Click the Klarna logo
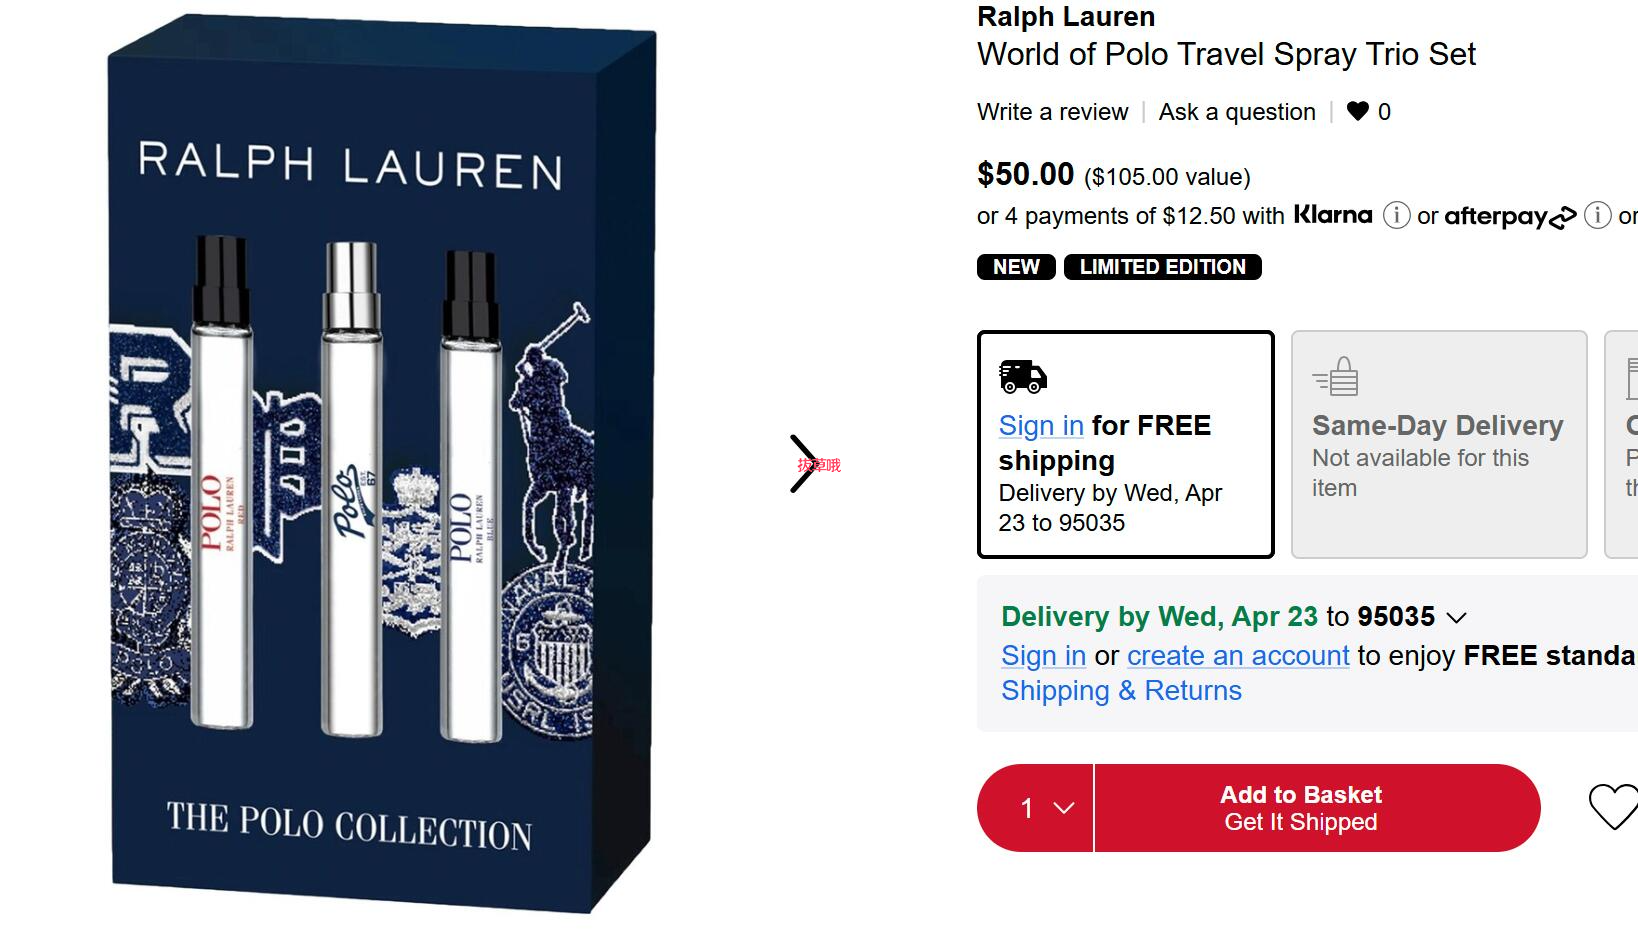 (1333, 215)
